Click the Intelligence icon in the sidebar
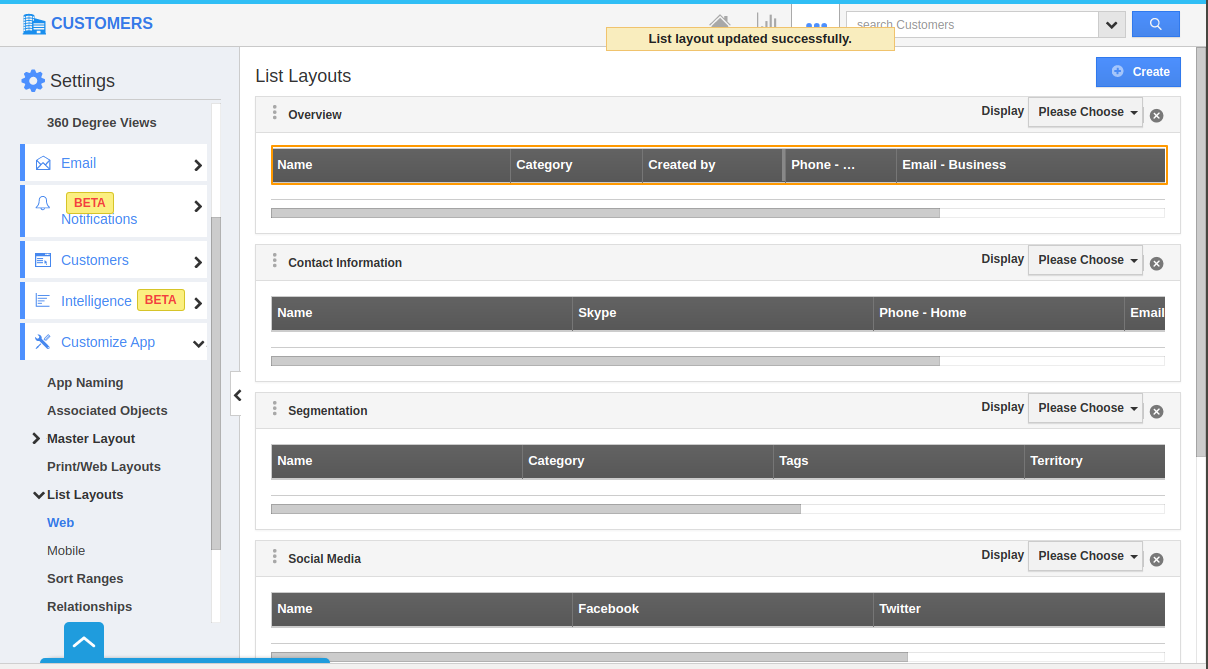Screen dimensions: 1208x669 pos(42,299)
